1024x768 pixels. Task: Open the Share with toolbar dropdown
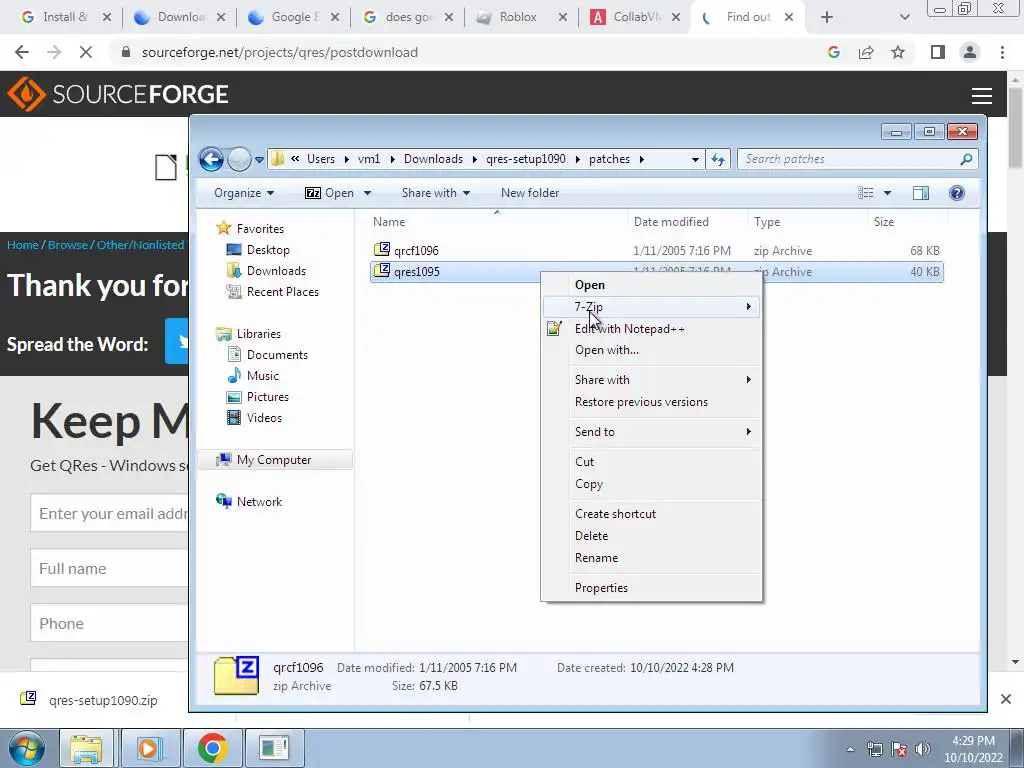click(436, 193)
